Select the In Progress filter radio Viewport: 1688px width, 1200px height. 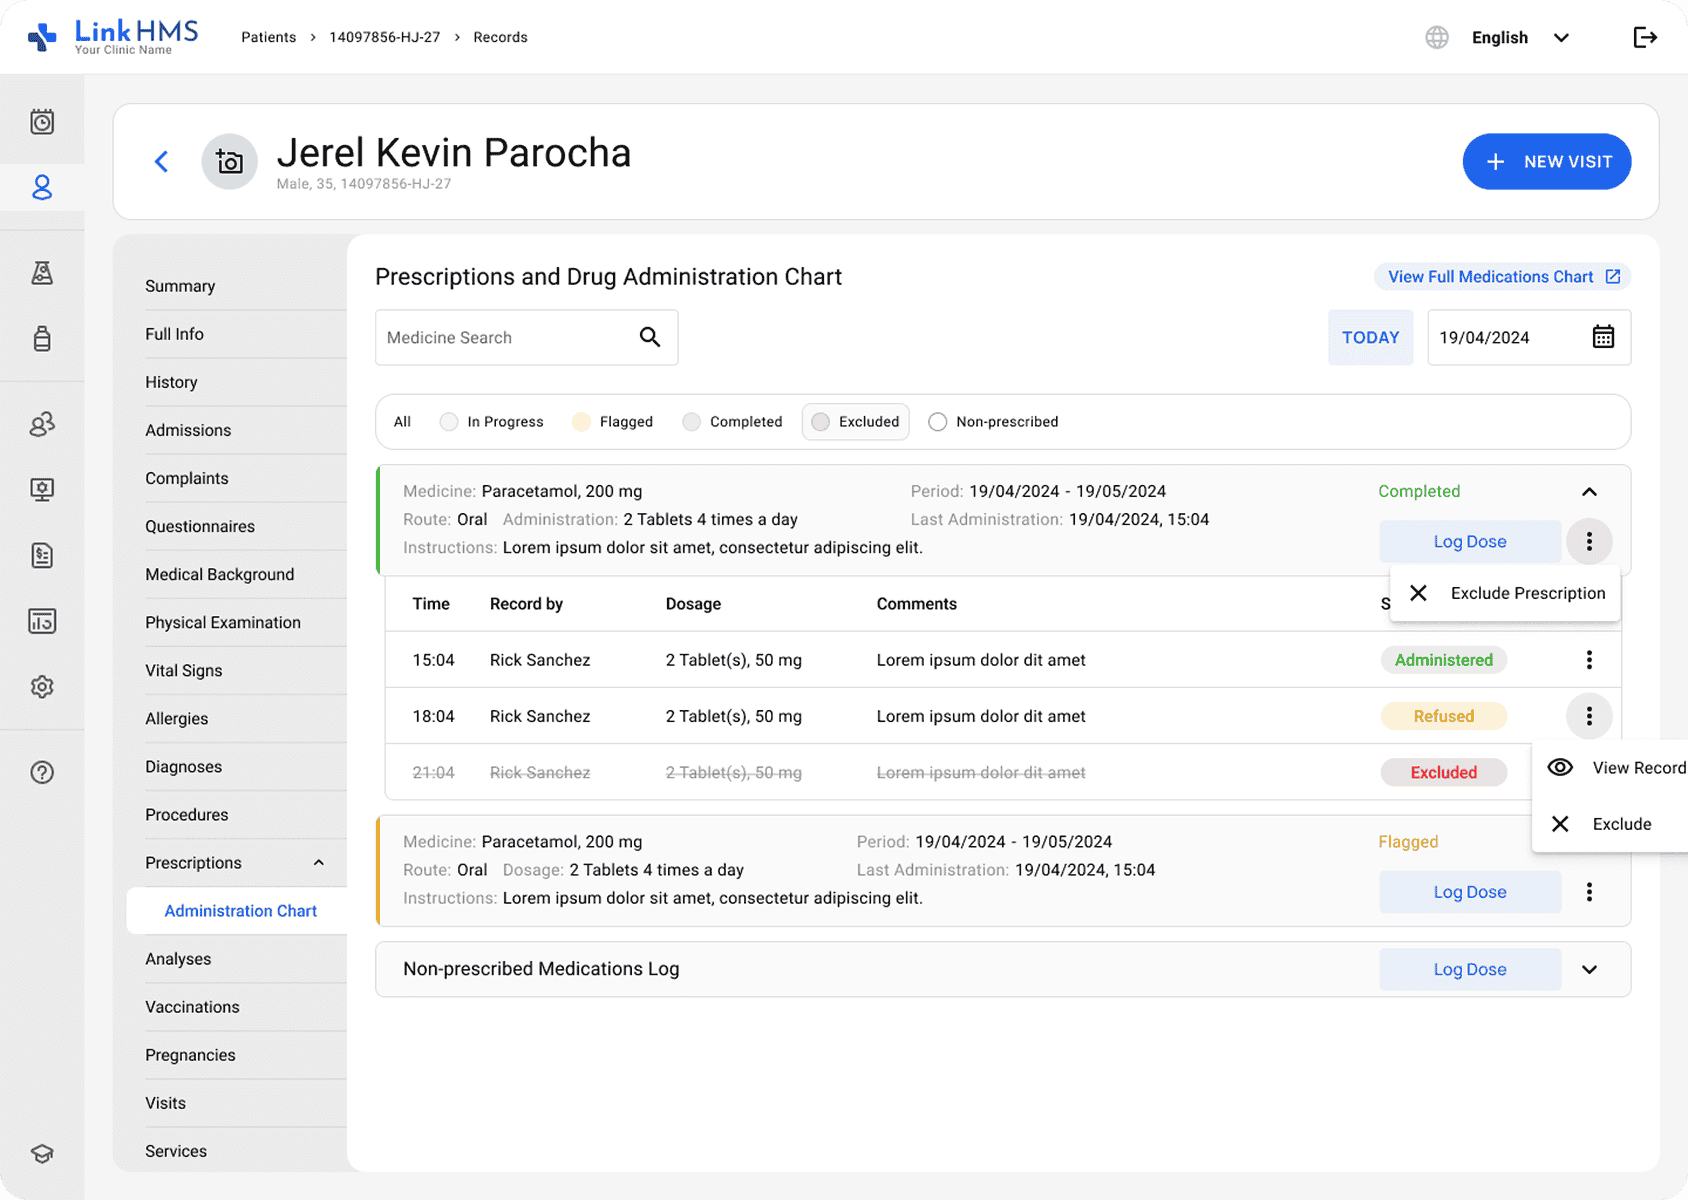[x=449, y=422]
